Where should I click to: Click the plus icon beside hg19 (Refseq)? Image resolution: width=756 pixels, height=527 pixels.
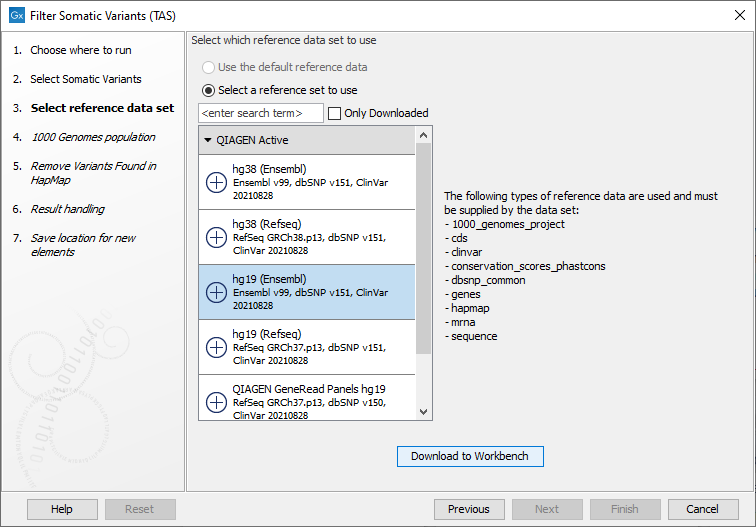(216, 347)
